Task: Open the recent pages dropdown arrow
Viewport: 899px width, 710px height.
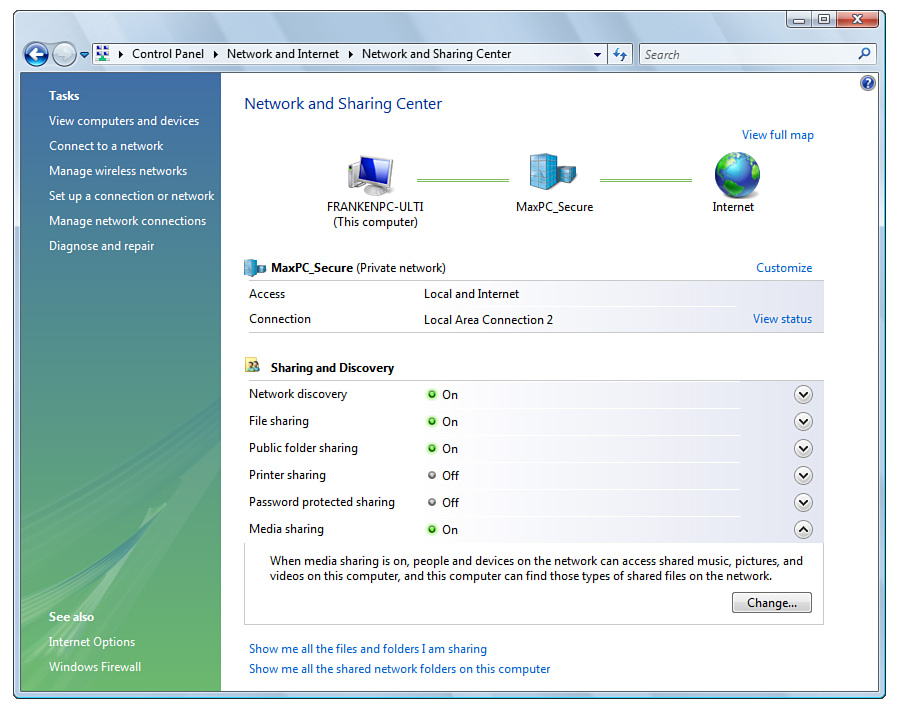Action: (84, 55)
